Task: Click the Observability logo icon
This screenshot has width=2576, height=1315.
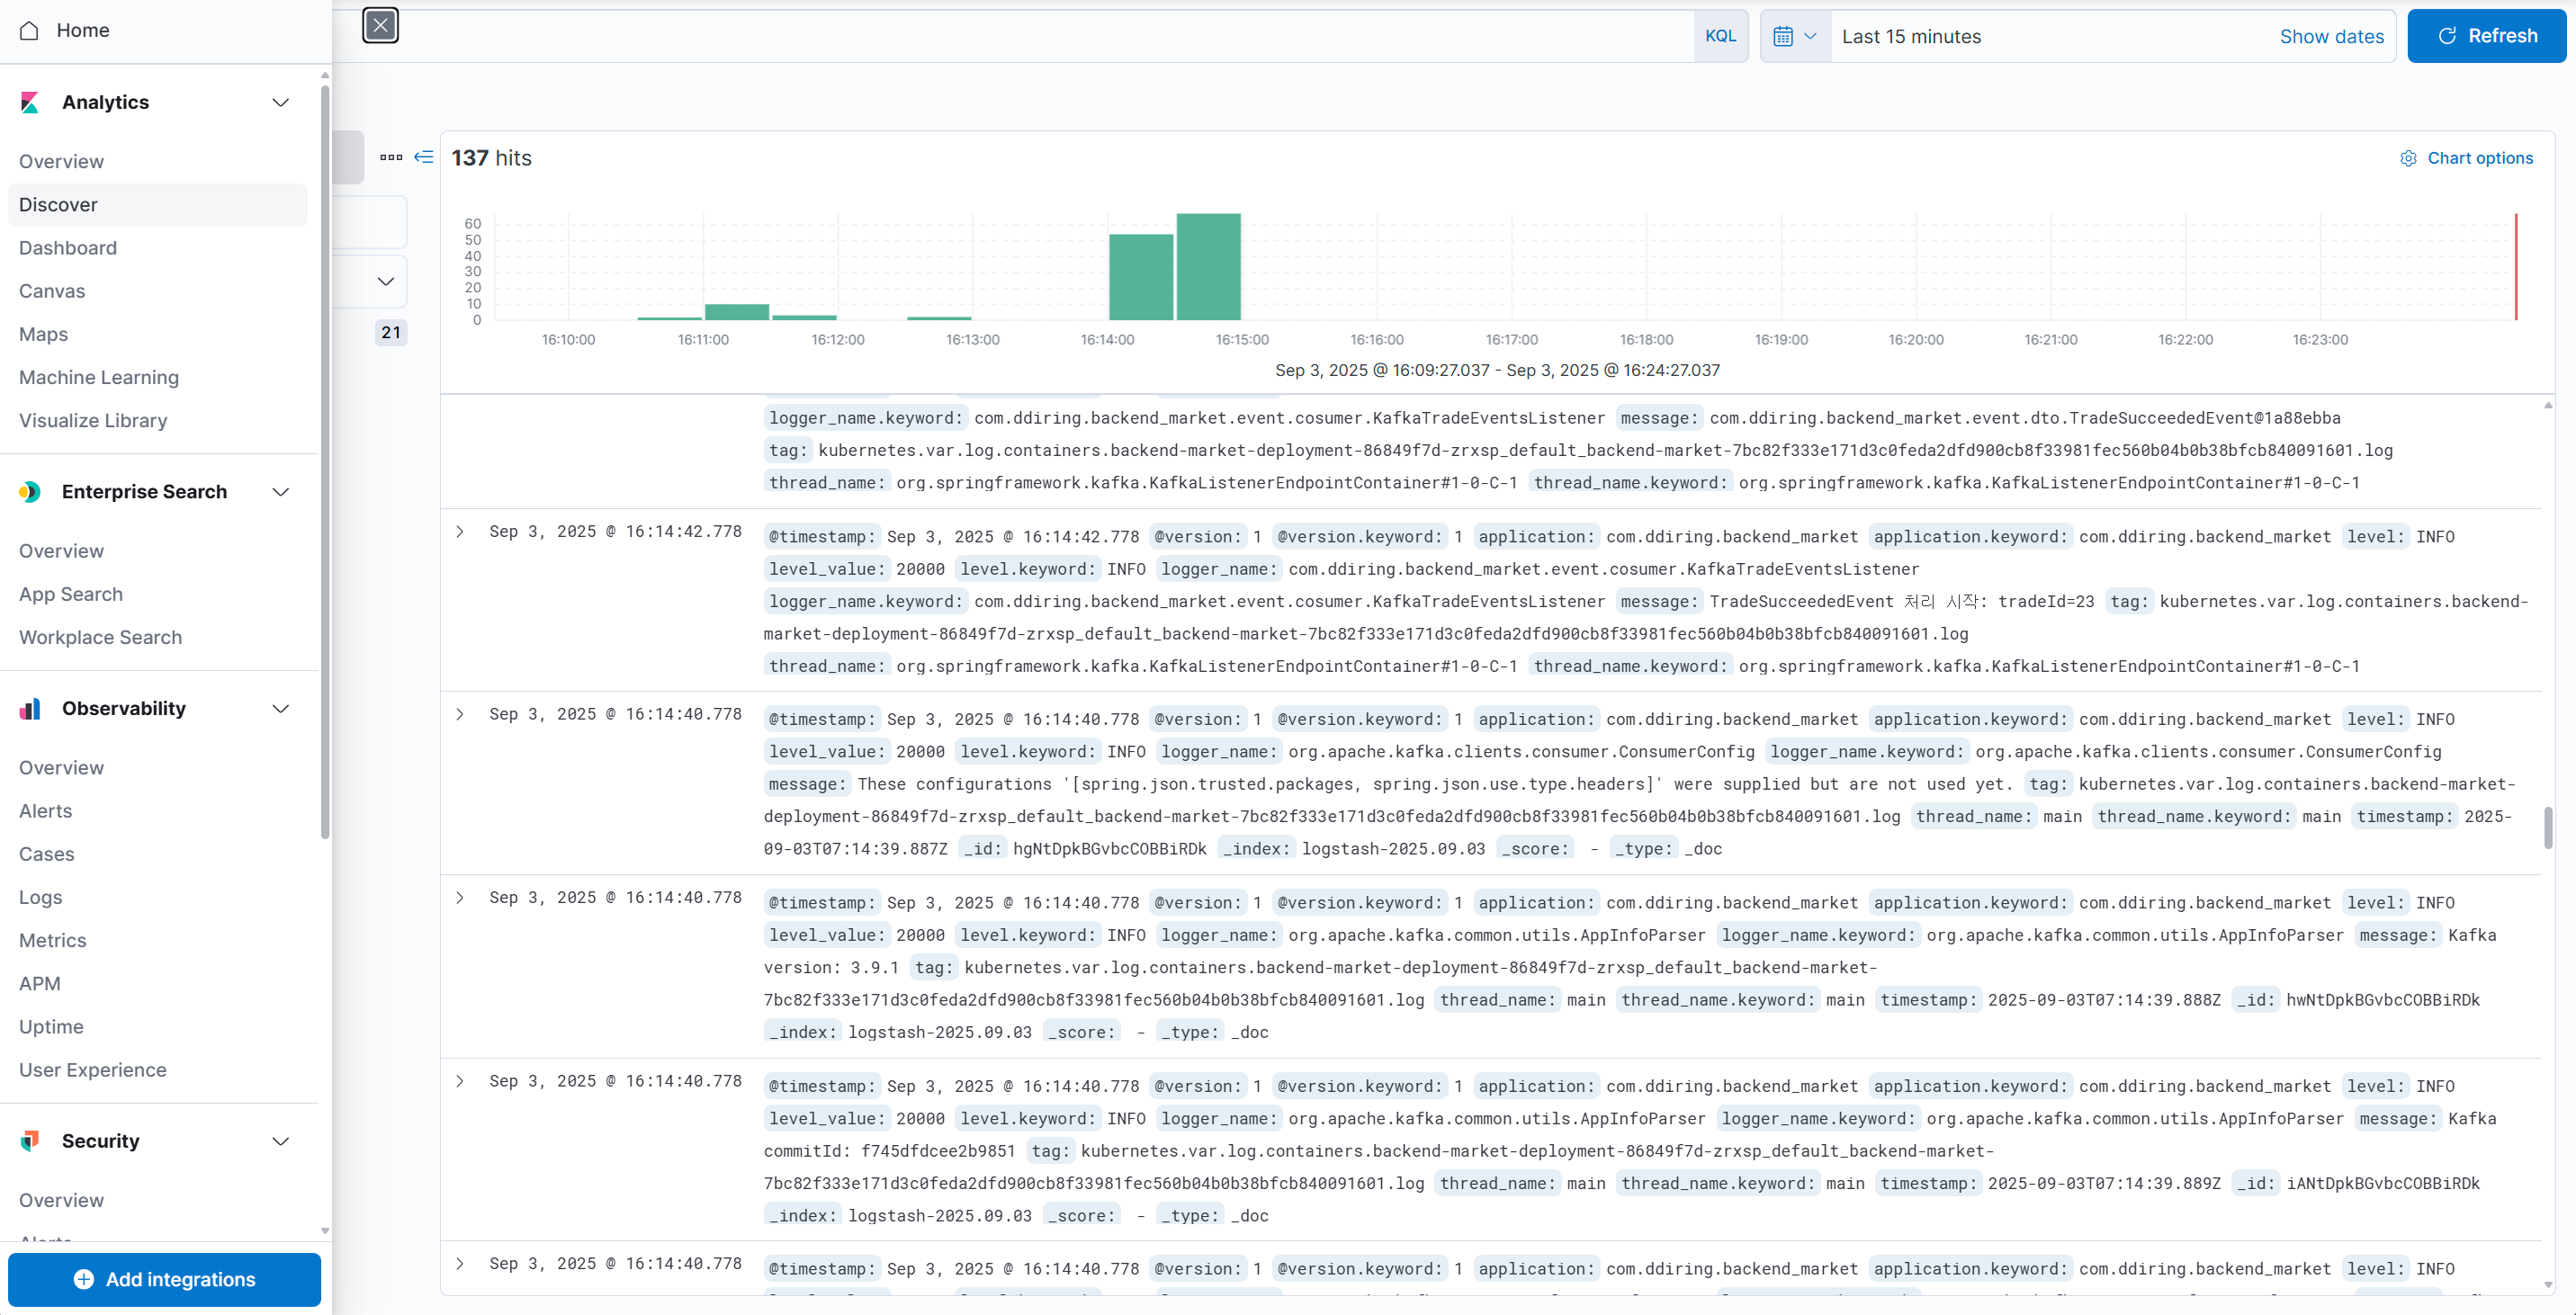Action: [x=30, y=709]
